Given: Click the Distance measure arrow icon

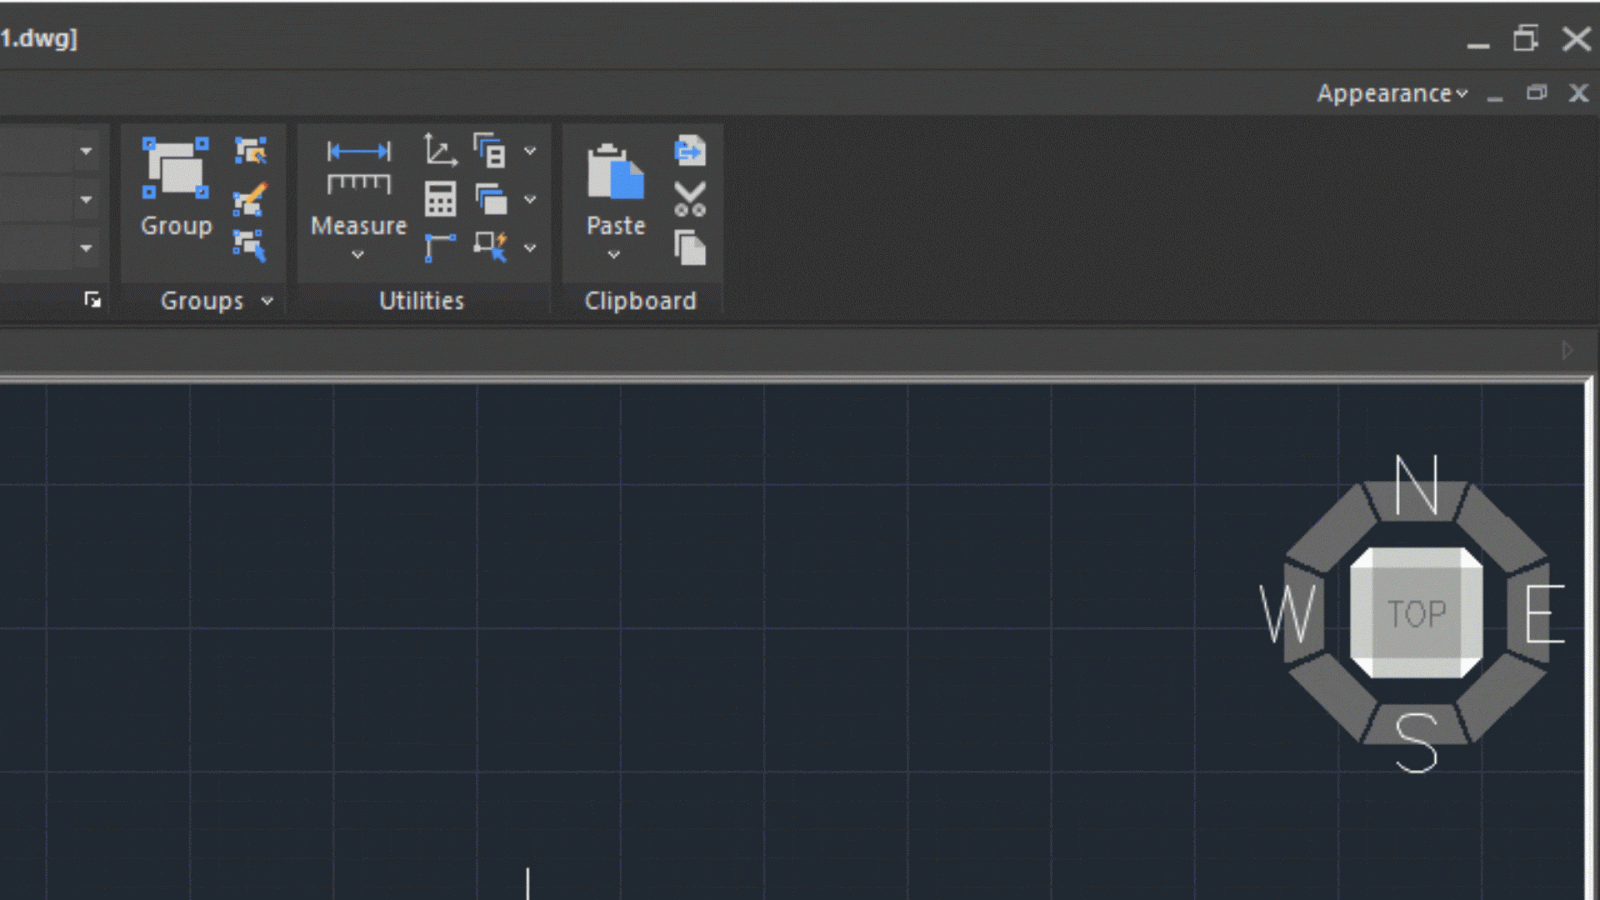Looking at the screenshot, I should coord(360,150).
